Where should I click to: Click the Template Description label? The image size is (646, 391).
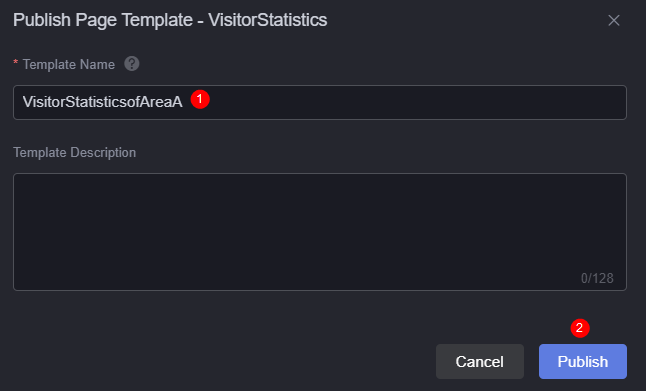(75, 152)
